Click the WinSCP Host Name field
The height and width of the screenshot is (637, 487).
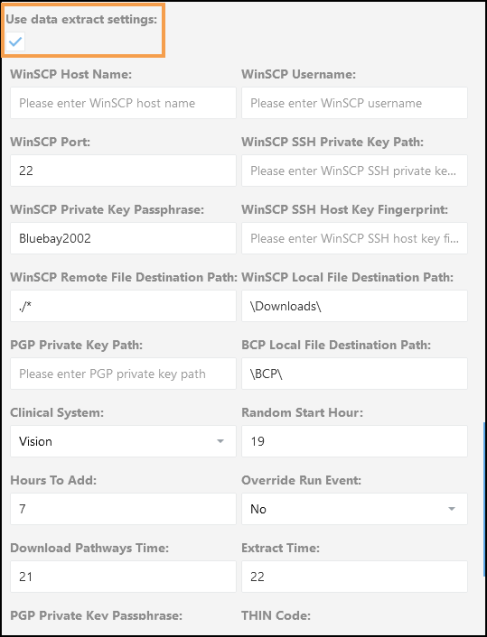coord(123,103)
